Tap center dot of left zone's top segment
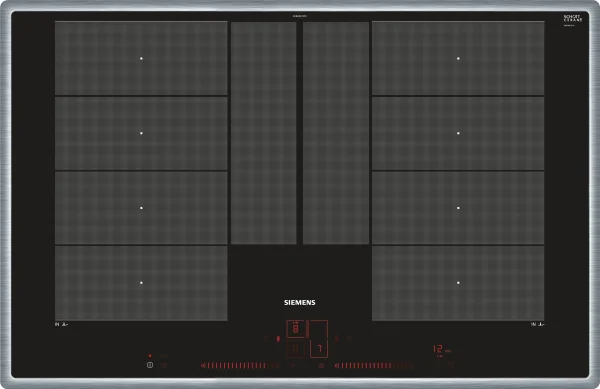The image size is (600, 389). click(x=141, y=59)
